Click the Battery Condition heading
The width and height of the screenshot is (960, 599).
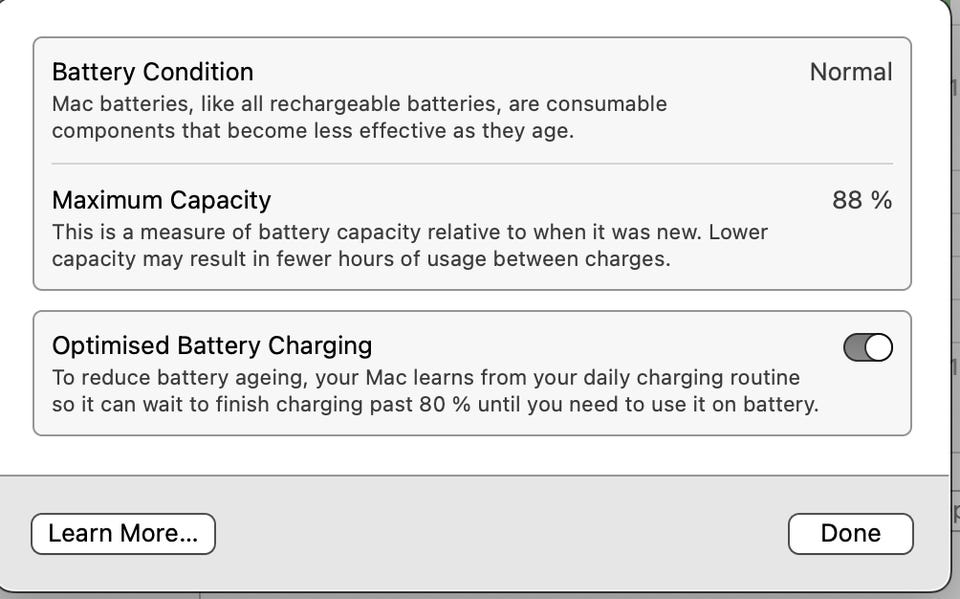(x=152, y=72)
